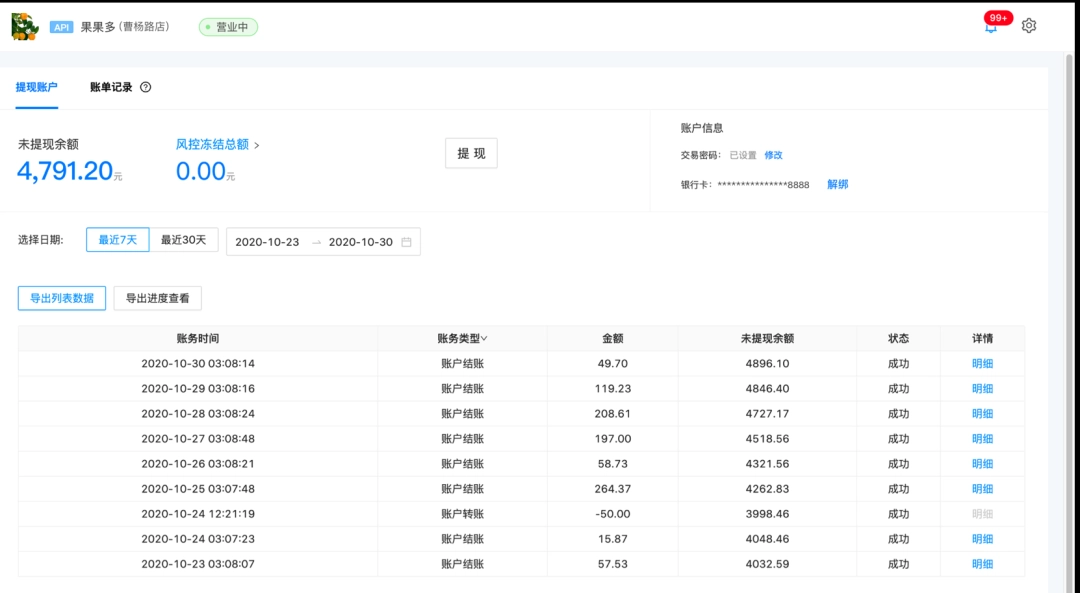
Task: Expand the start date picker 2020-10-23
Action: click(x=270, y=241)
